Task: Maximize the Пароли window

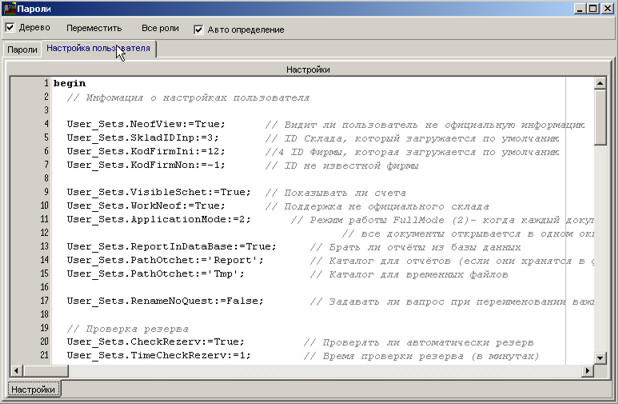Action: [591, 8]
